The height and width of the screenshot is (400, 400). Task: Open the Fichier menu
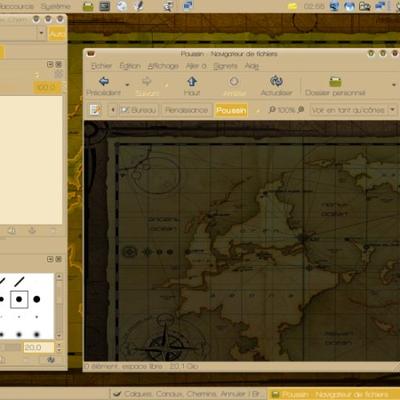101,66
